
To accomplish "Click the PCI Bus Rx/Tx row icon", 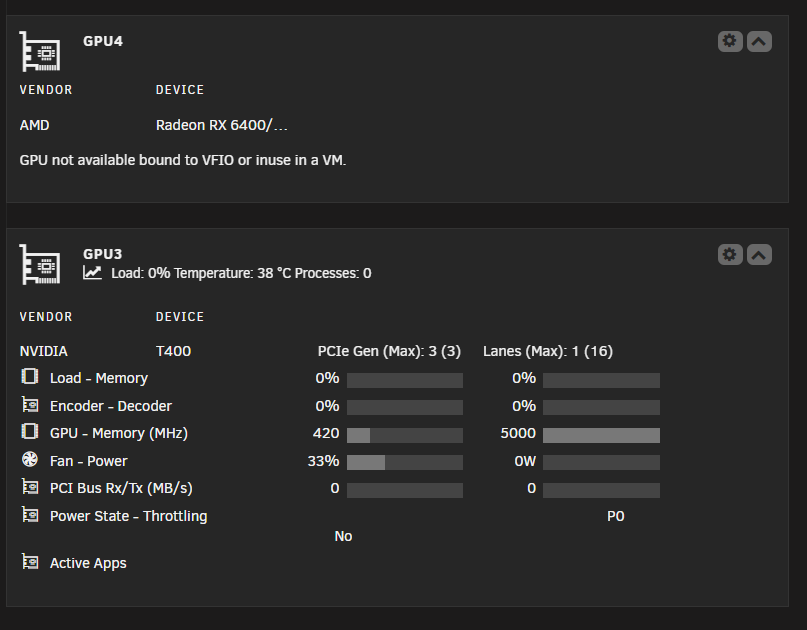I will coord(30,486).
